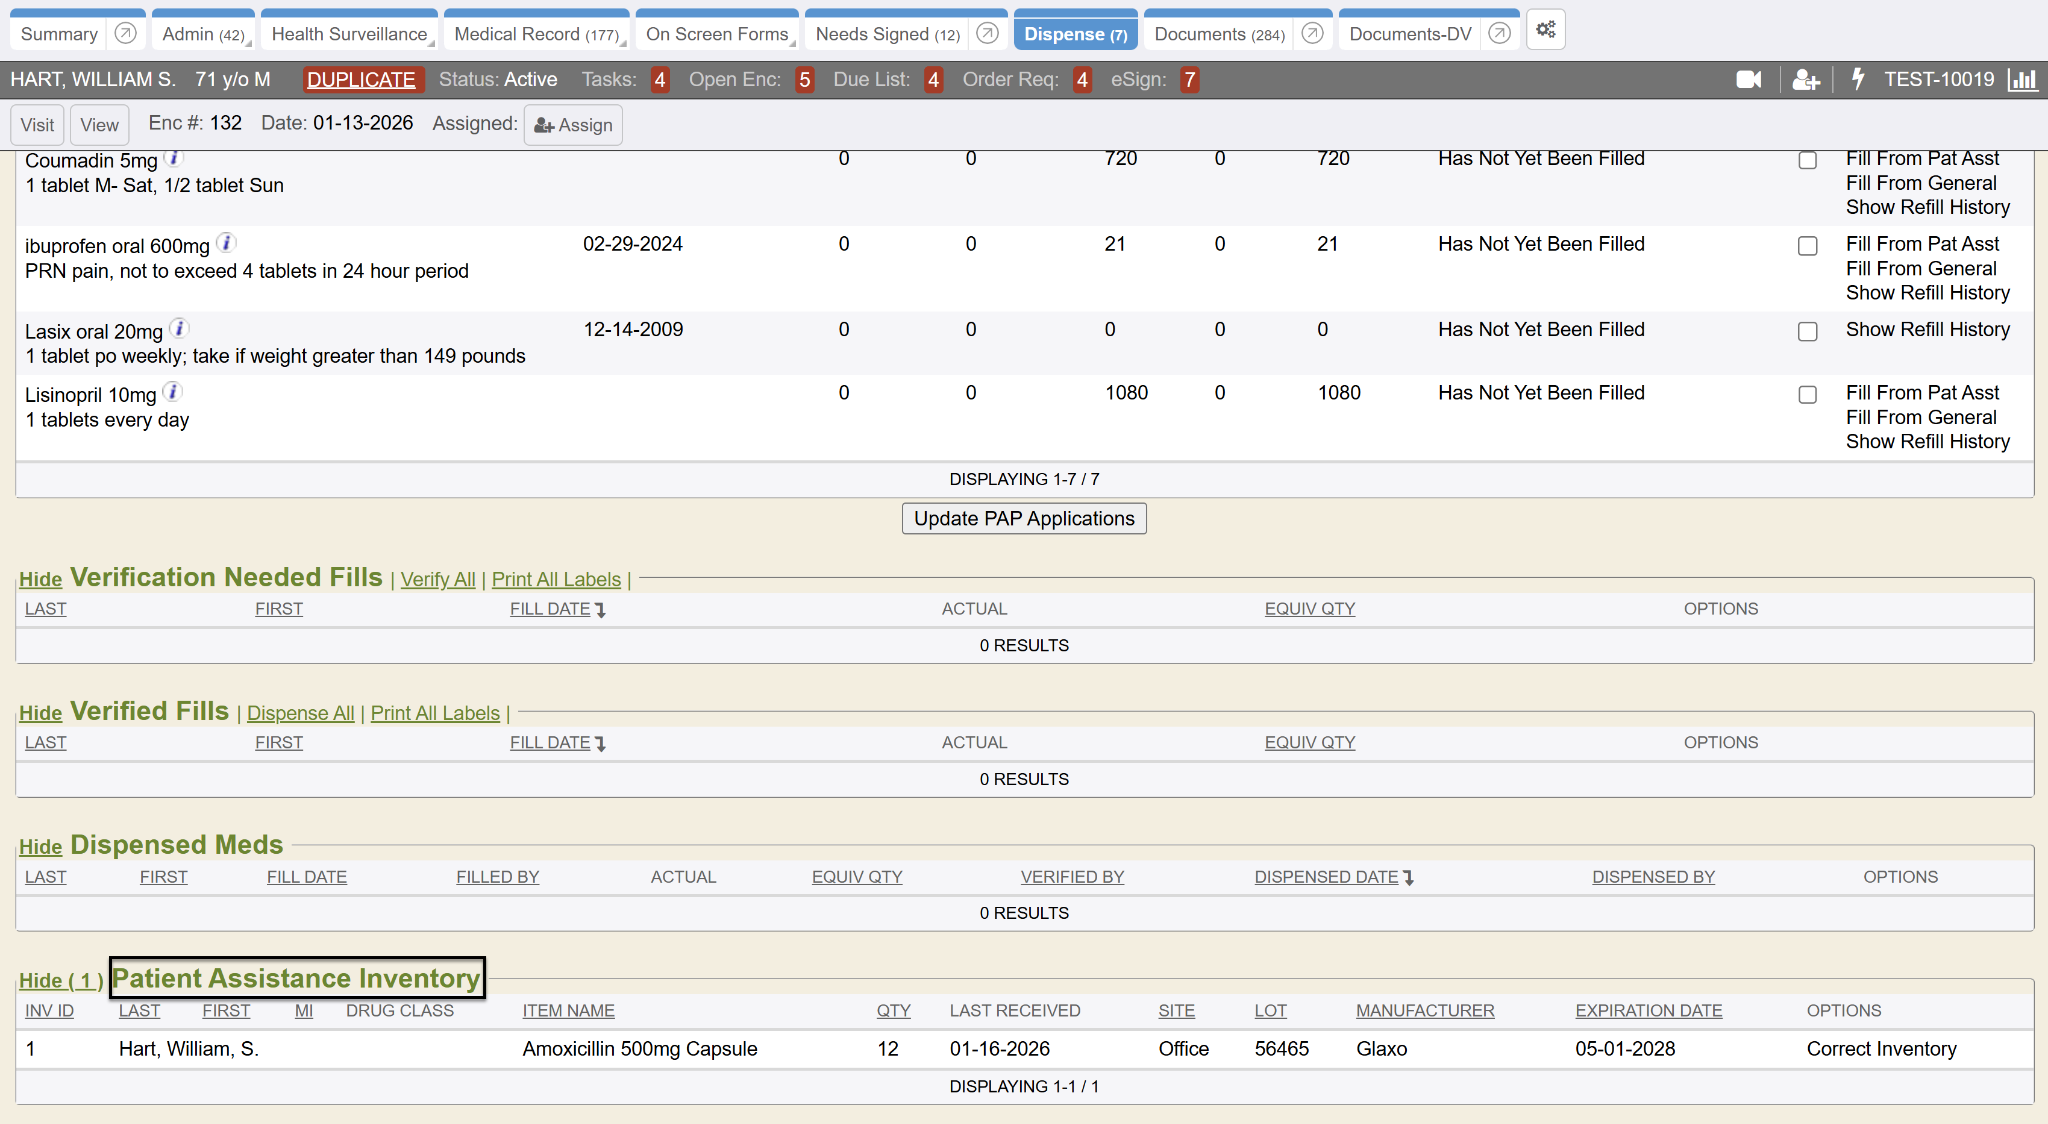This screenshot has width=2048, height=1124.
Task: Open the bar chart icon near TEST-10019
Action: pyautogui.click(x=2023, y=80)
